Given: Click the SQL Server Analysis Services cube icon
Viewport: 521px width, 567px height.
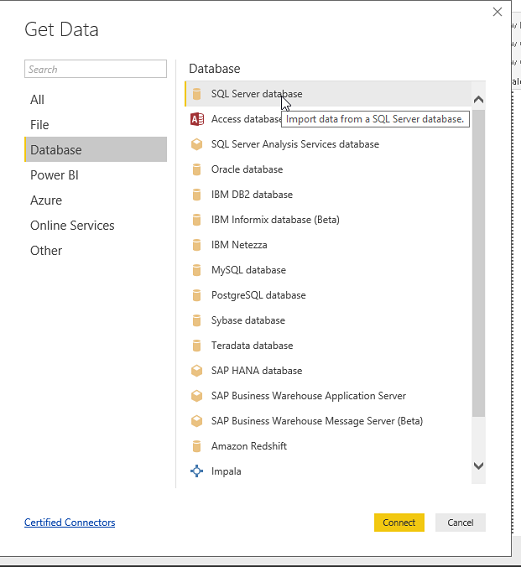Looking at the screenshot, I should click(197, 144).
